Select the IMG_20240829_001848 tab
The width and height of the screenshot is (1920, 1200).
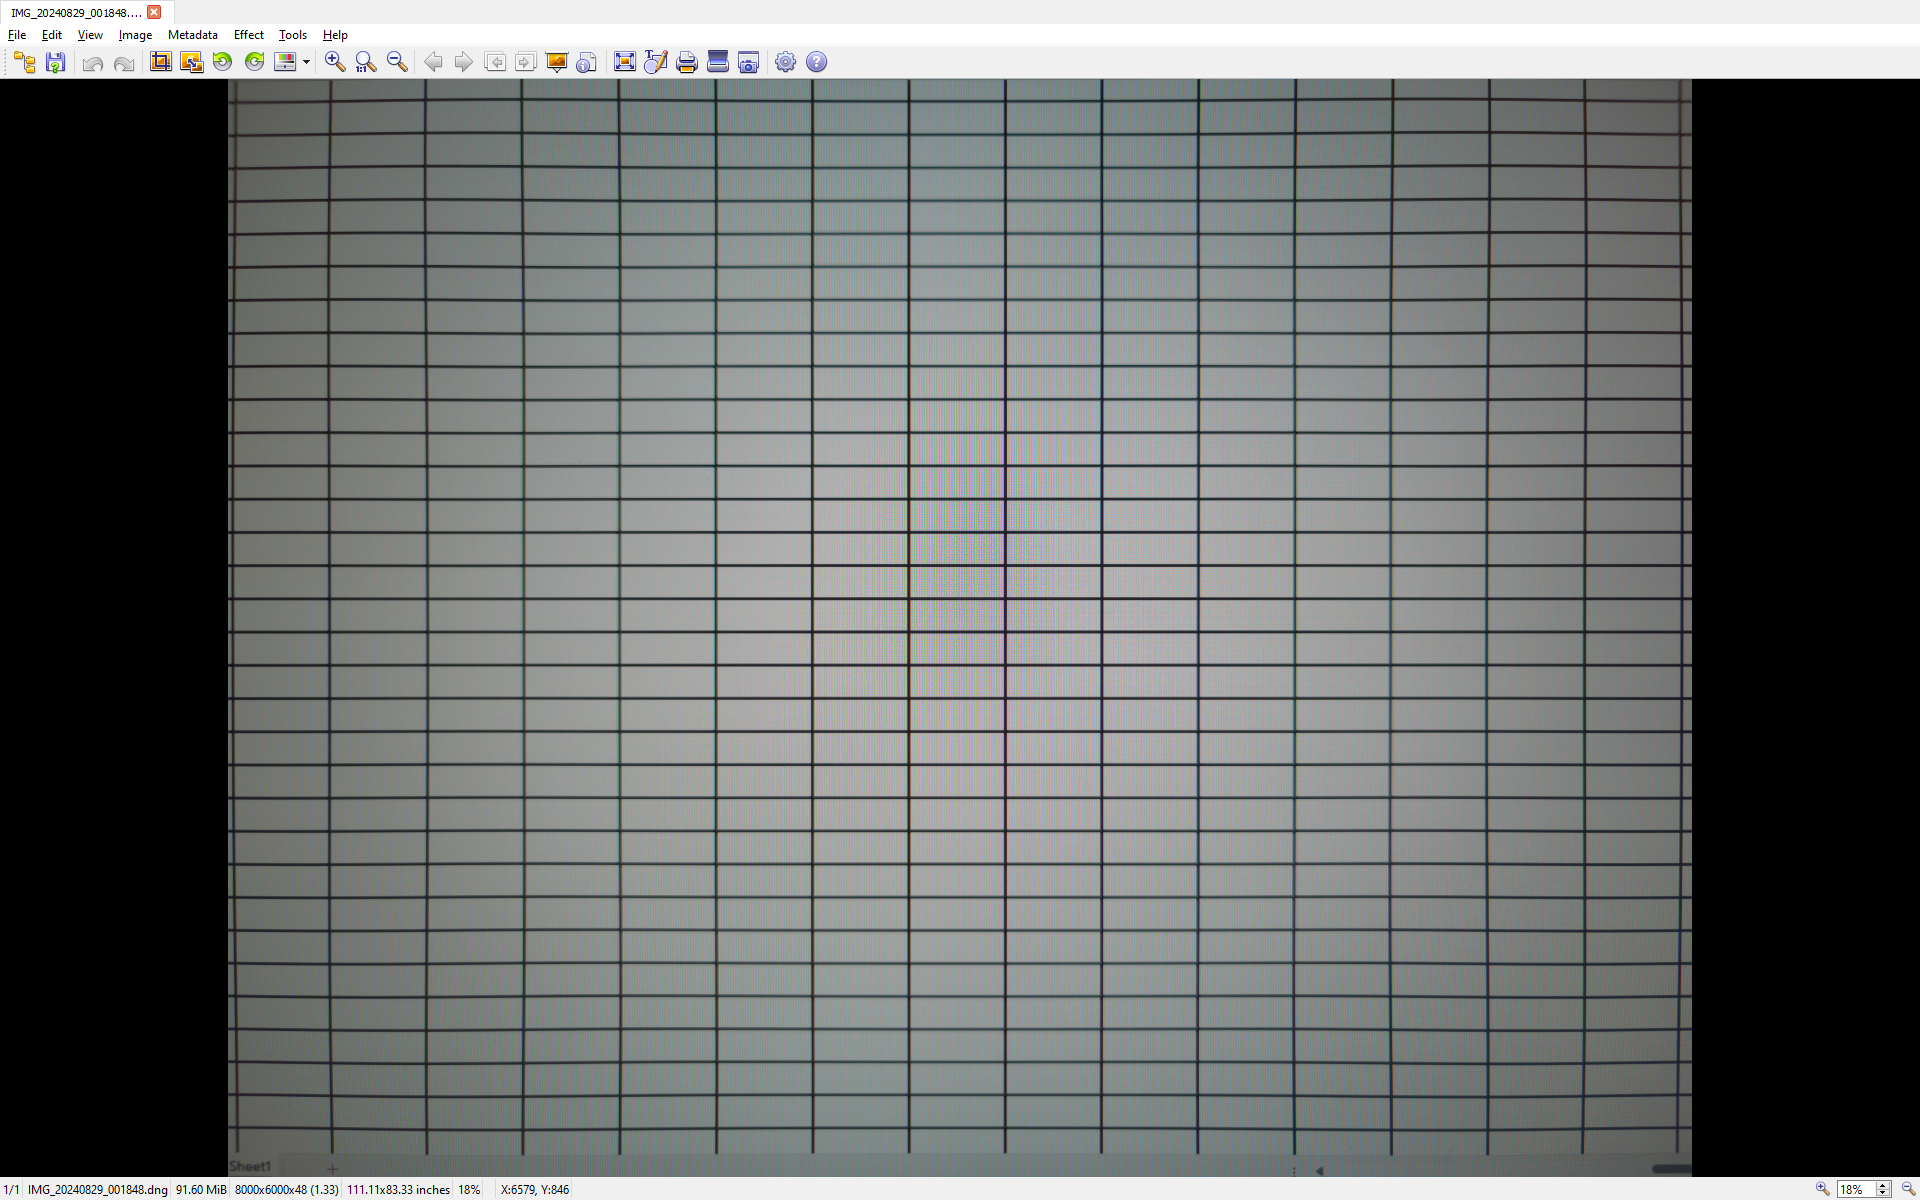(76, 13)
